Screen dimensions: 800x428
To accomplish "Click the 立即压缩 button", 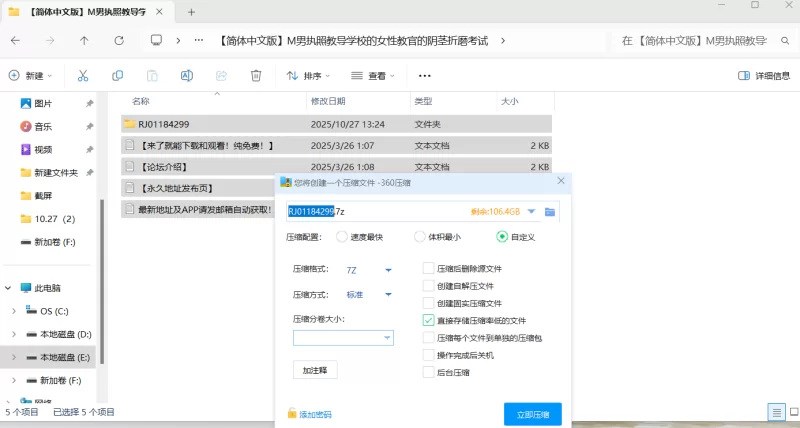I will 532,414.
